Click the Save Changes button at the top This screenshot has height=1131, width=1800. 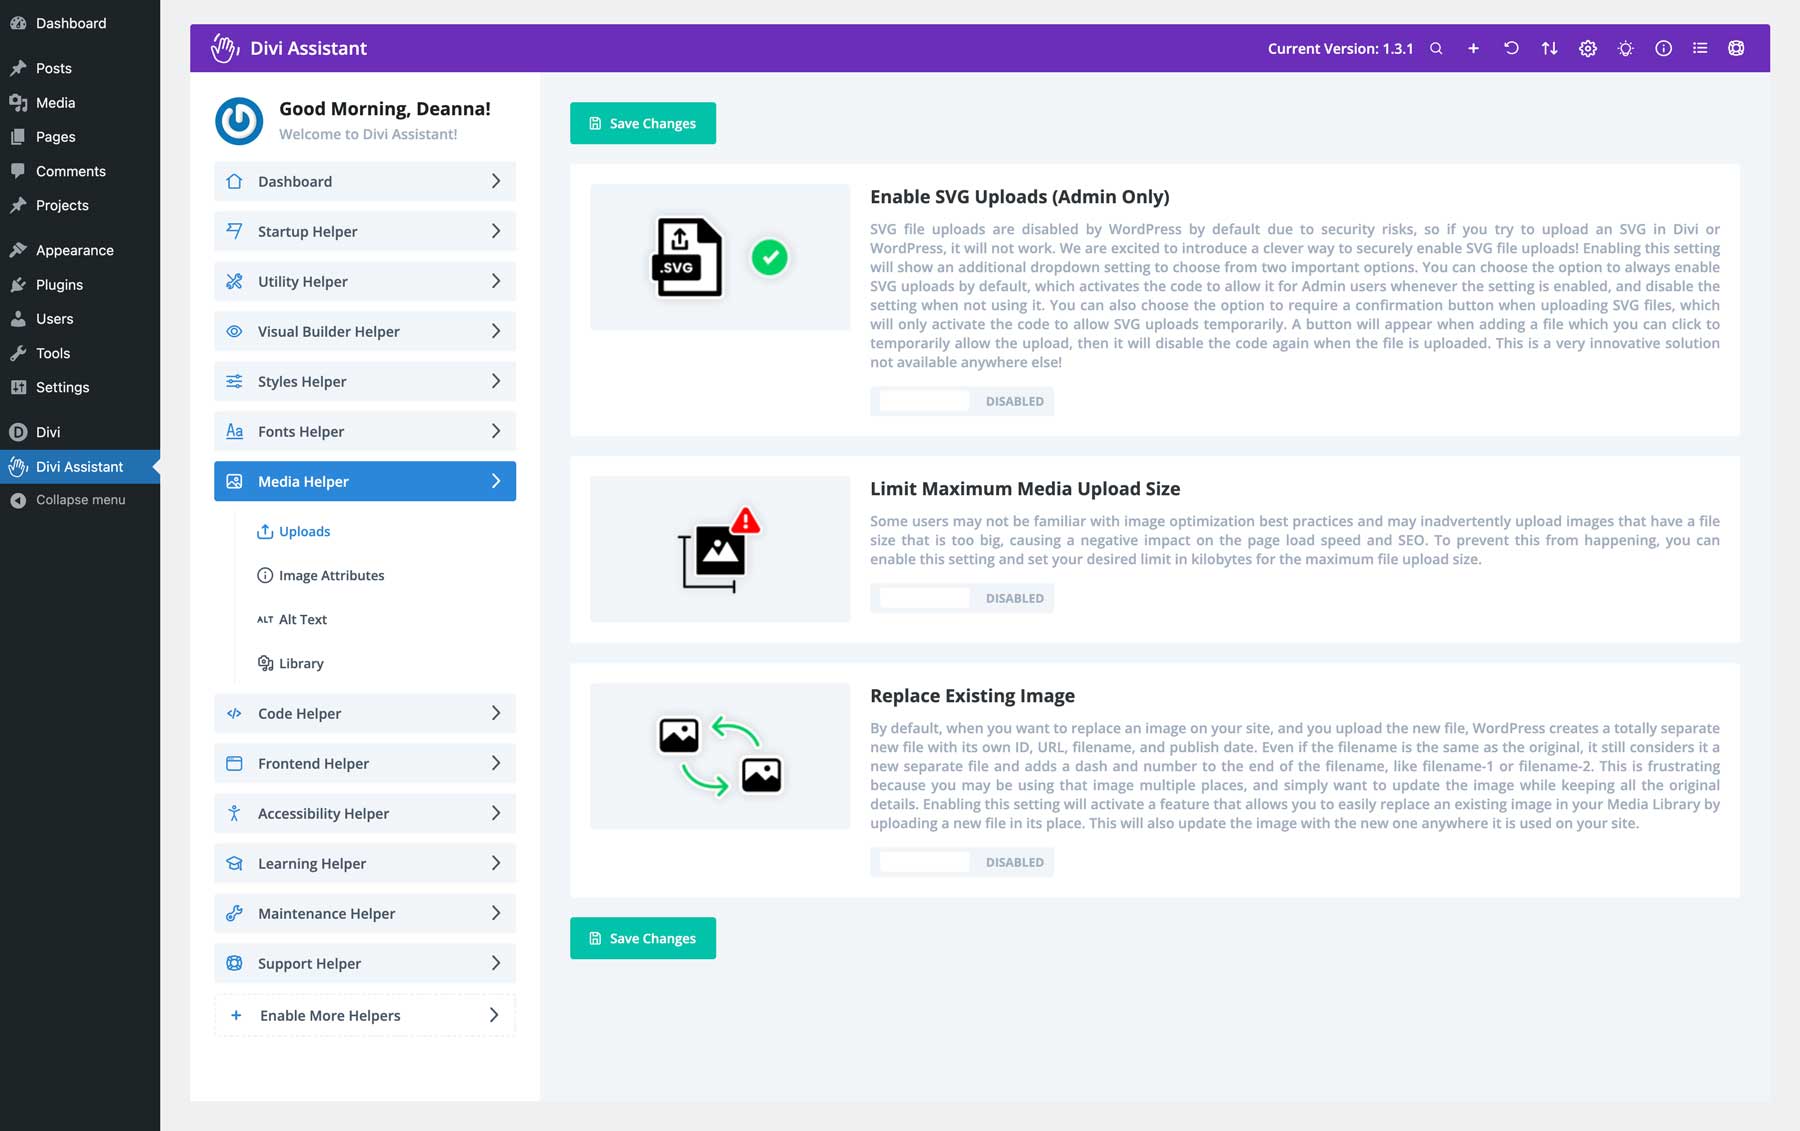642,123
